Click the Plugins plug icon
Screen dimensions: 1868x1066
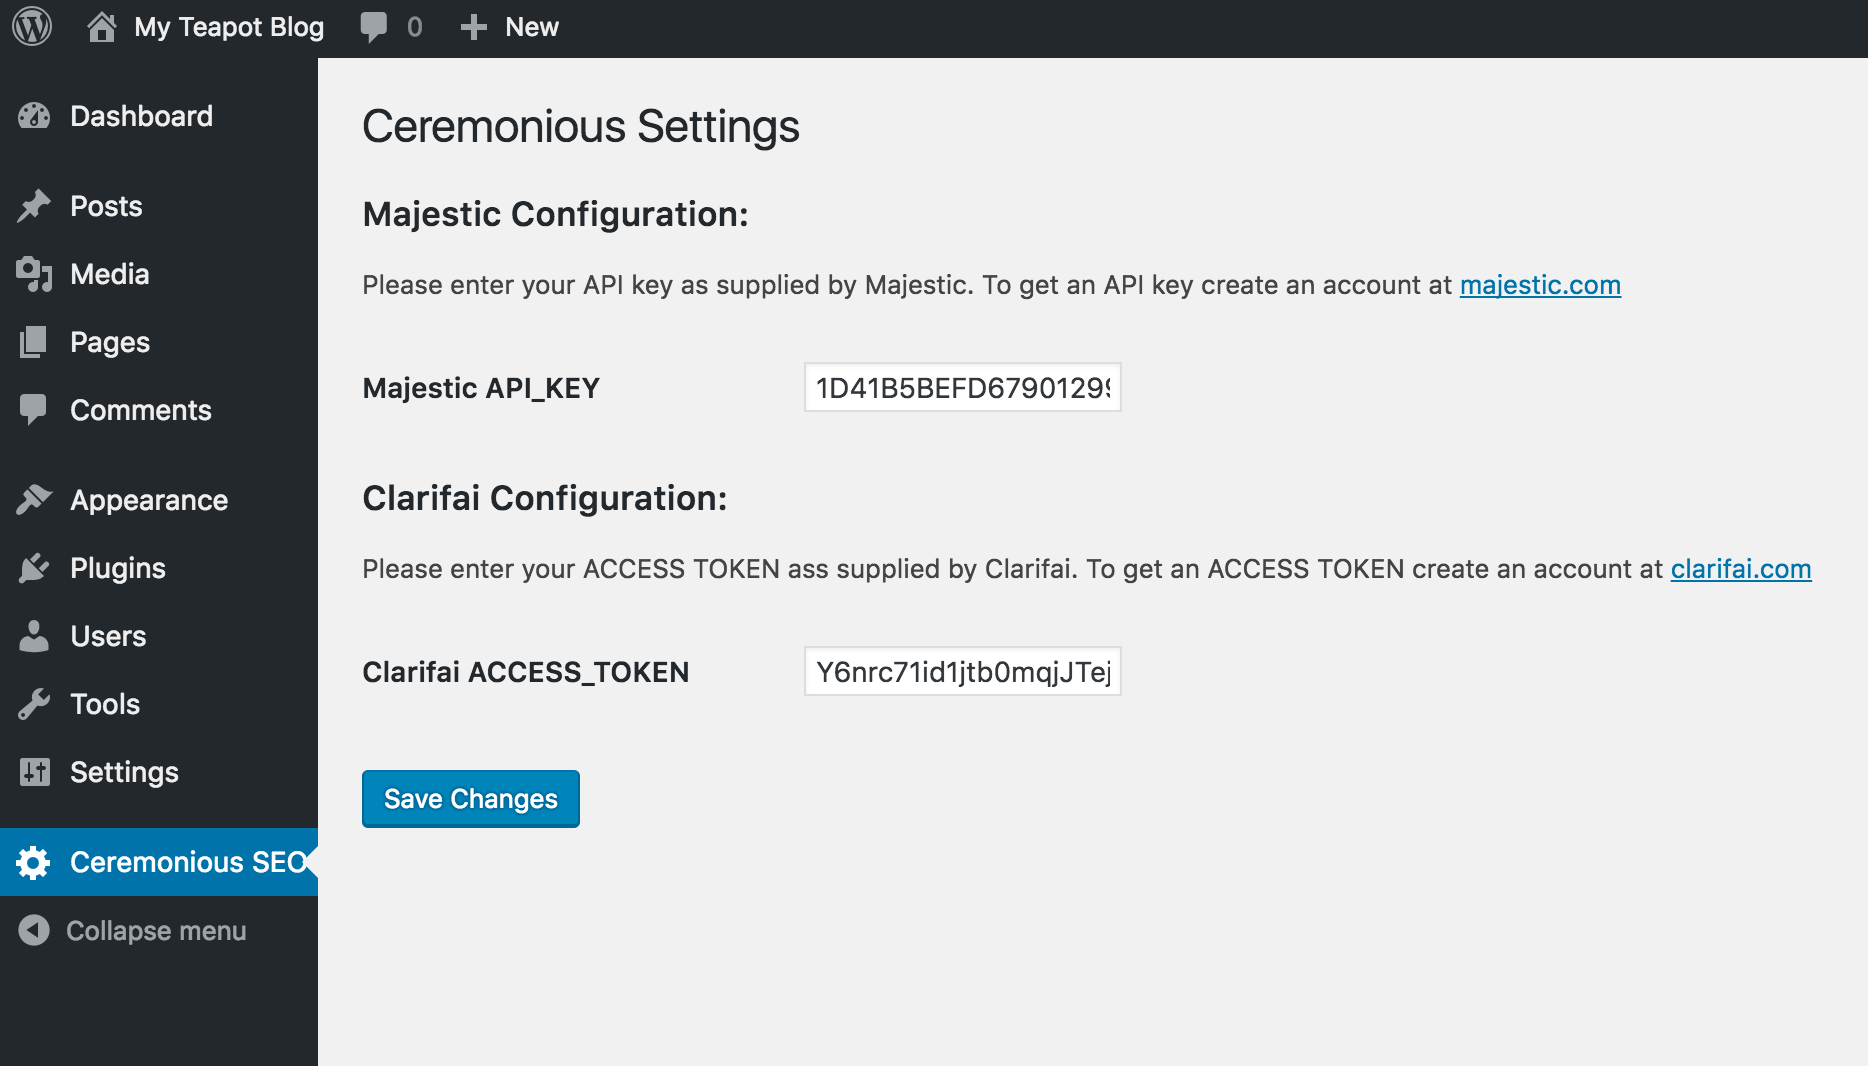tap(34, 568)
